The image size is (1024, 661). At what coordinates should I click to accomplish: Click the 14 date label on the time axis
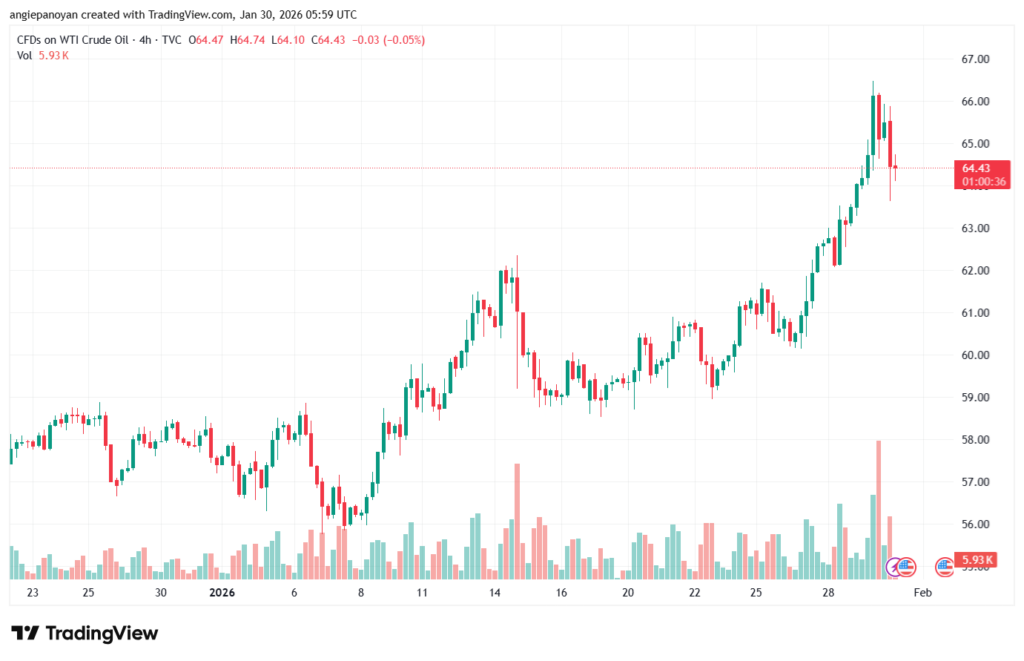click(494, 593)
